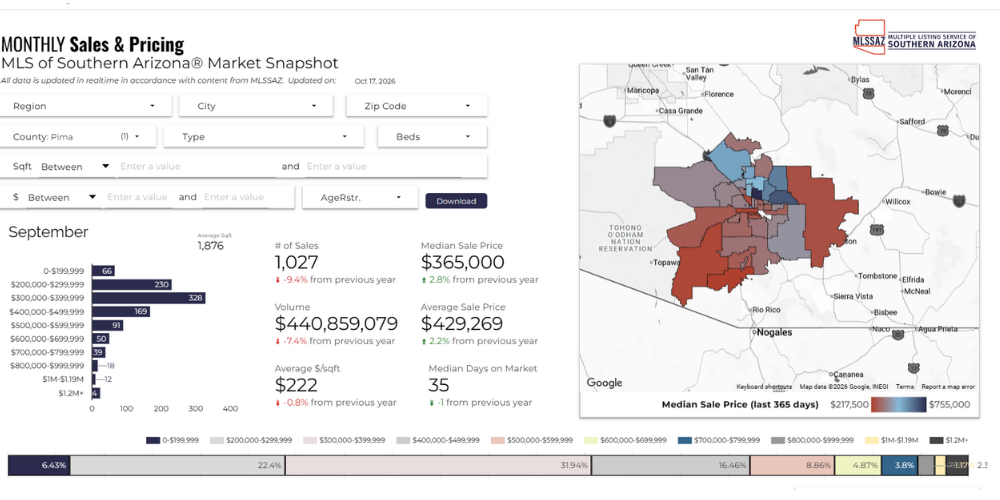
Task: Click the Nogales label on the map
Action: 774,332
